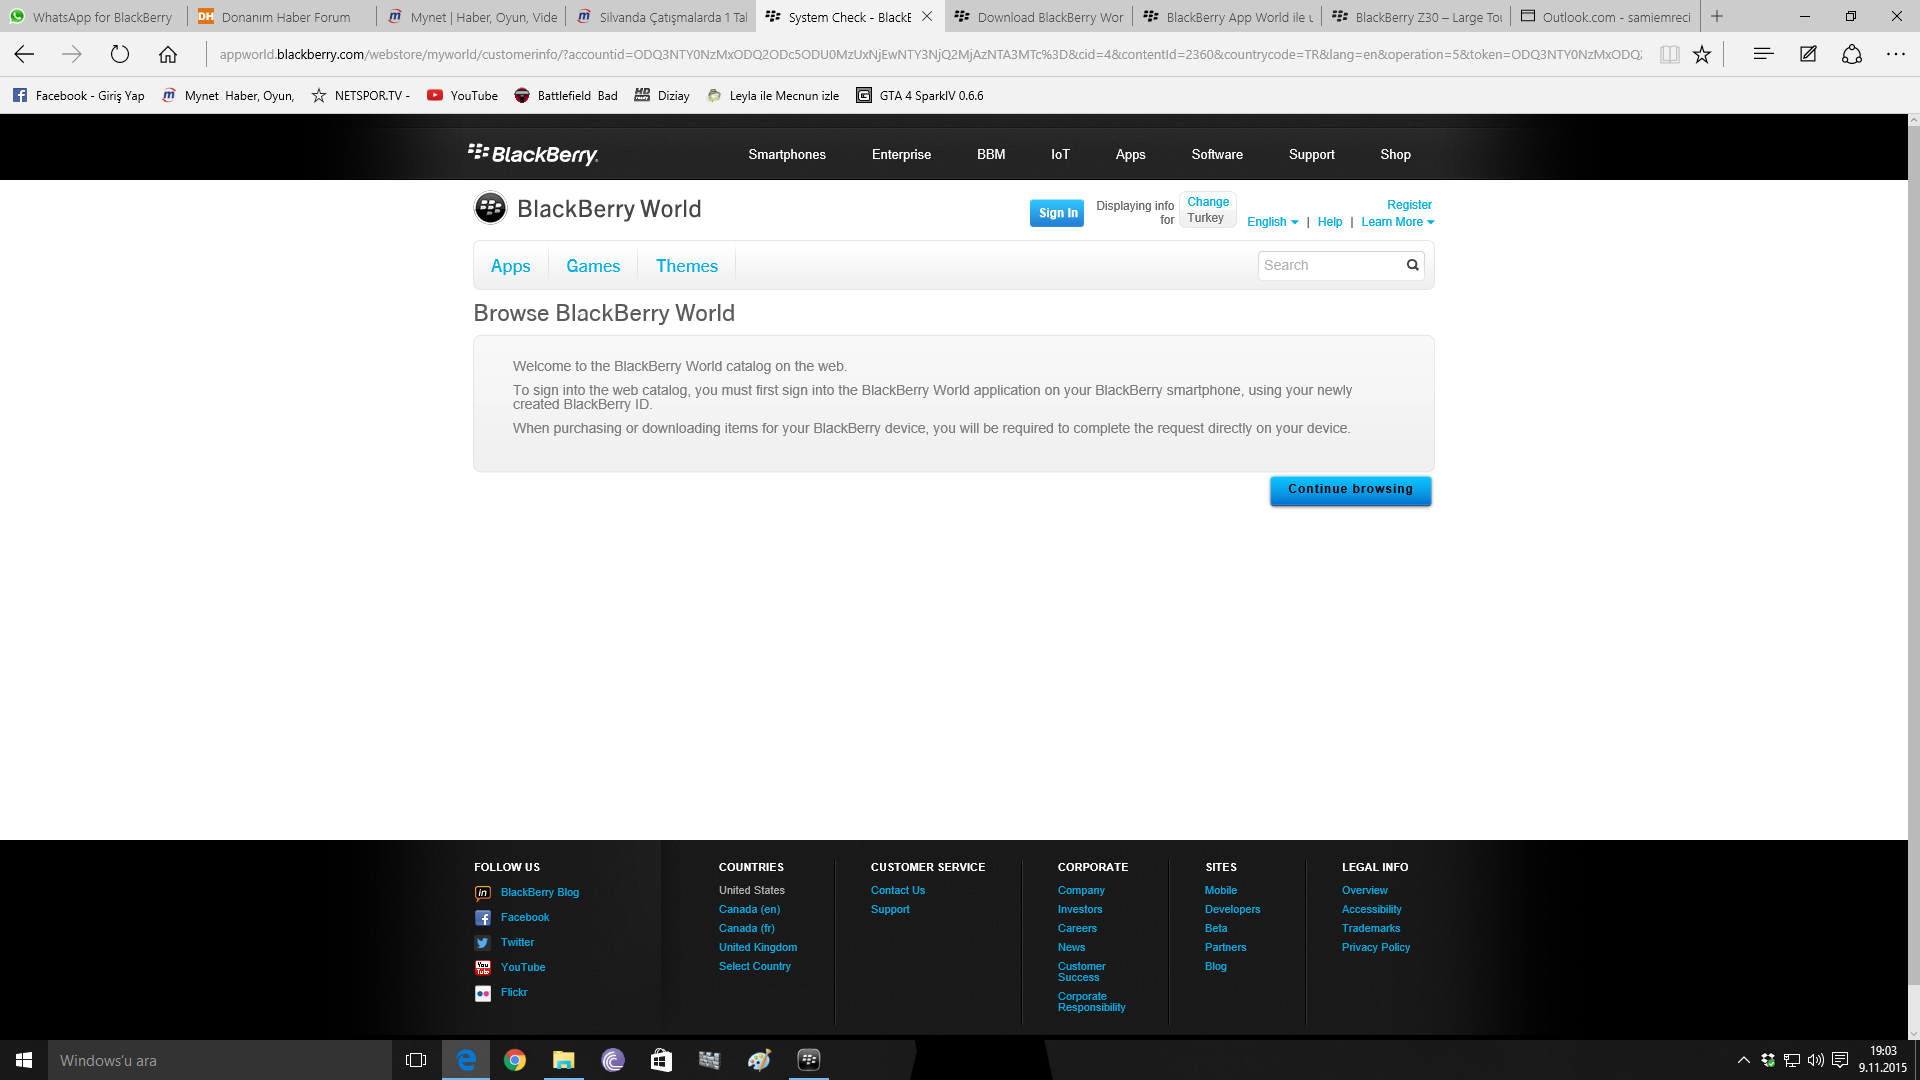Click the search magnifier icon

tap(1412, 265)
